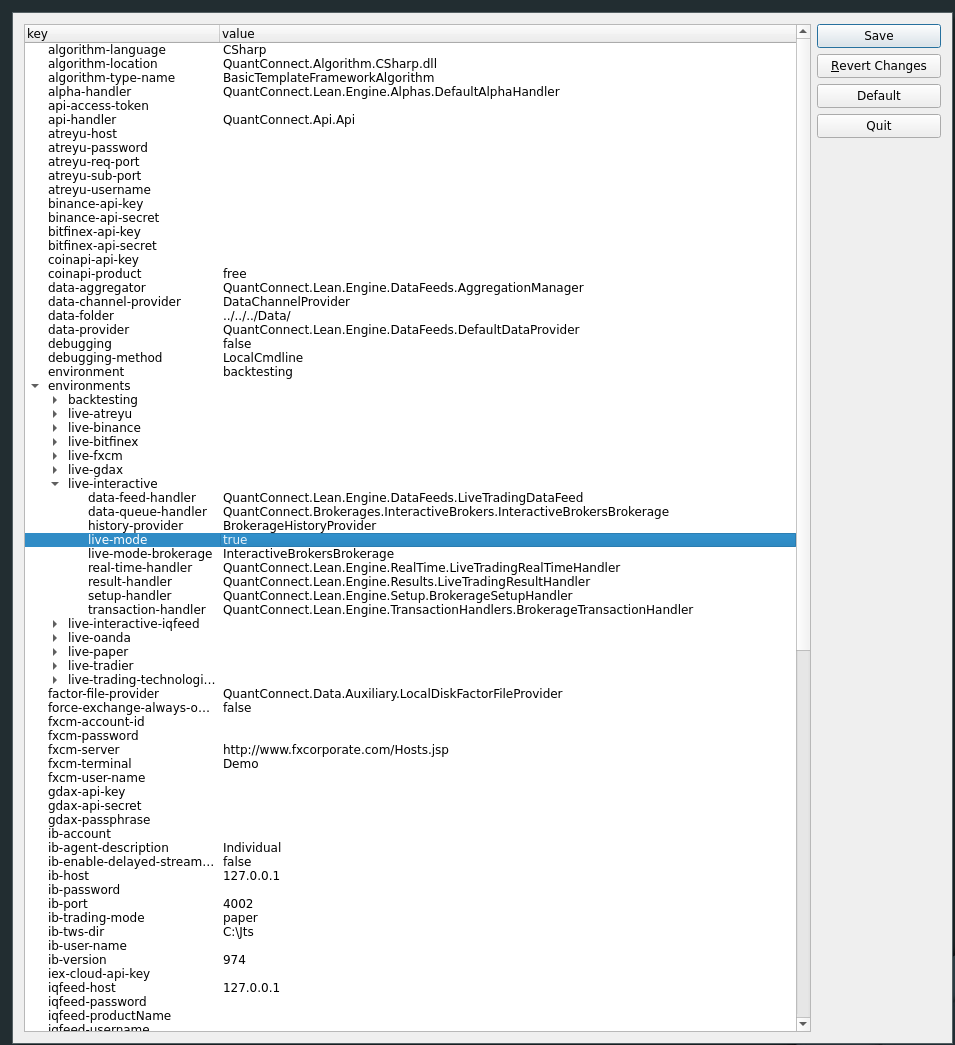The height and width of the screenshot is (1045, 955).
Task: Click the vertical scrollbar thumb
Action: tap(803, 344)
